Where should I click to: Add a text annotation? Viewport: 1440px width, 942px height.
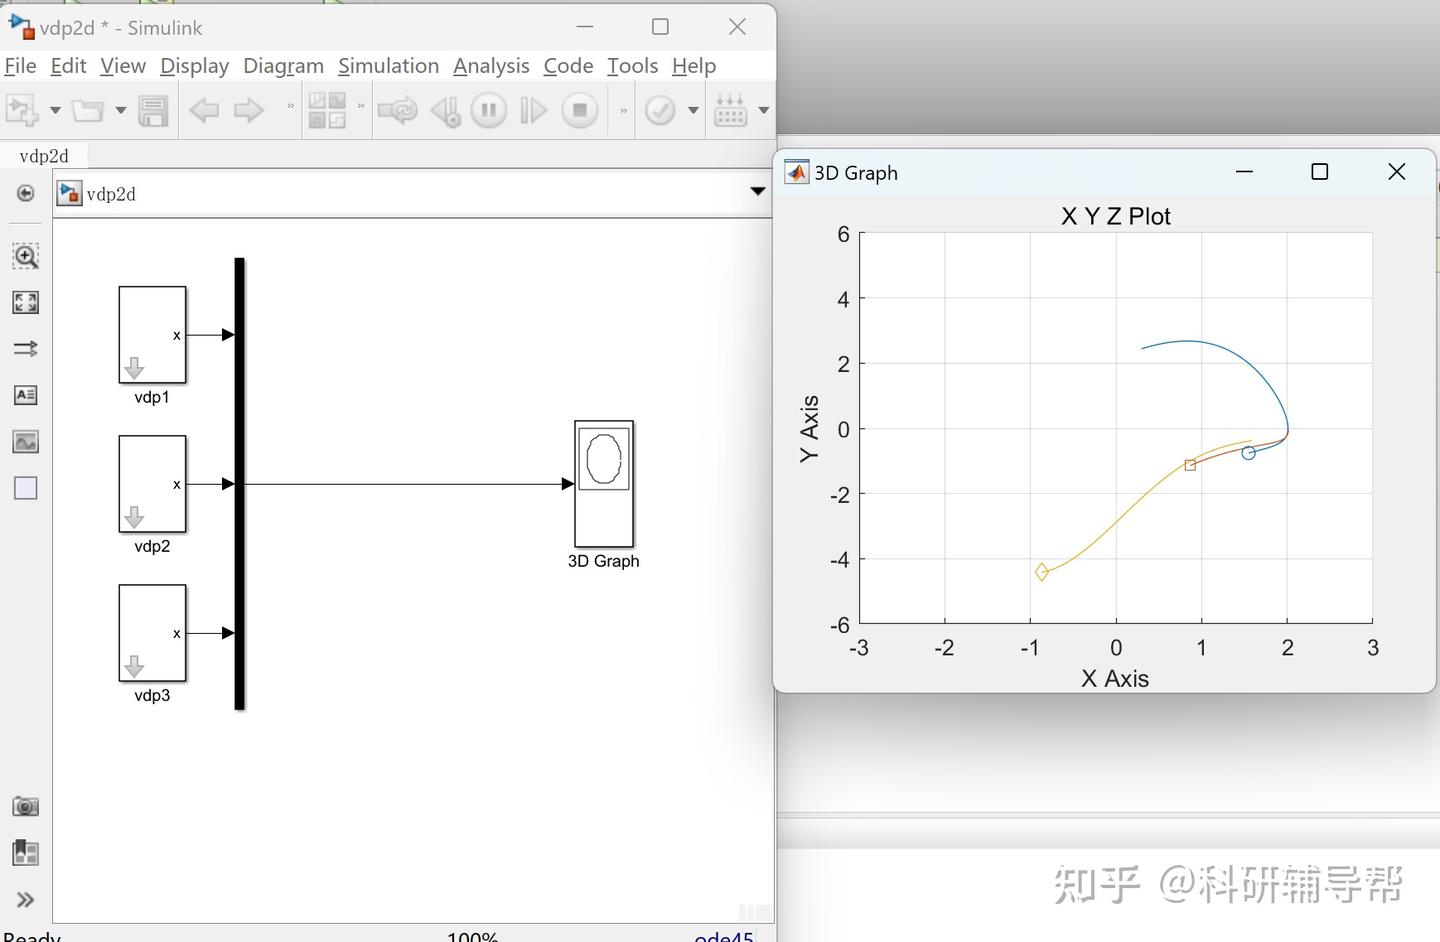pyautogui.click(x=25, y=395)
